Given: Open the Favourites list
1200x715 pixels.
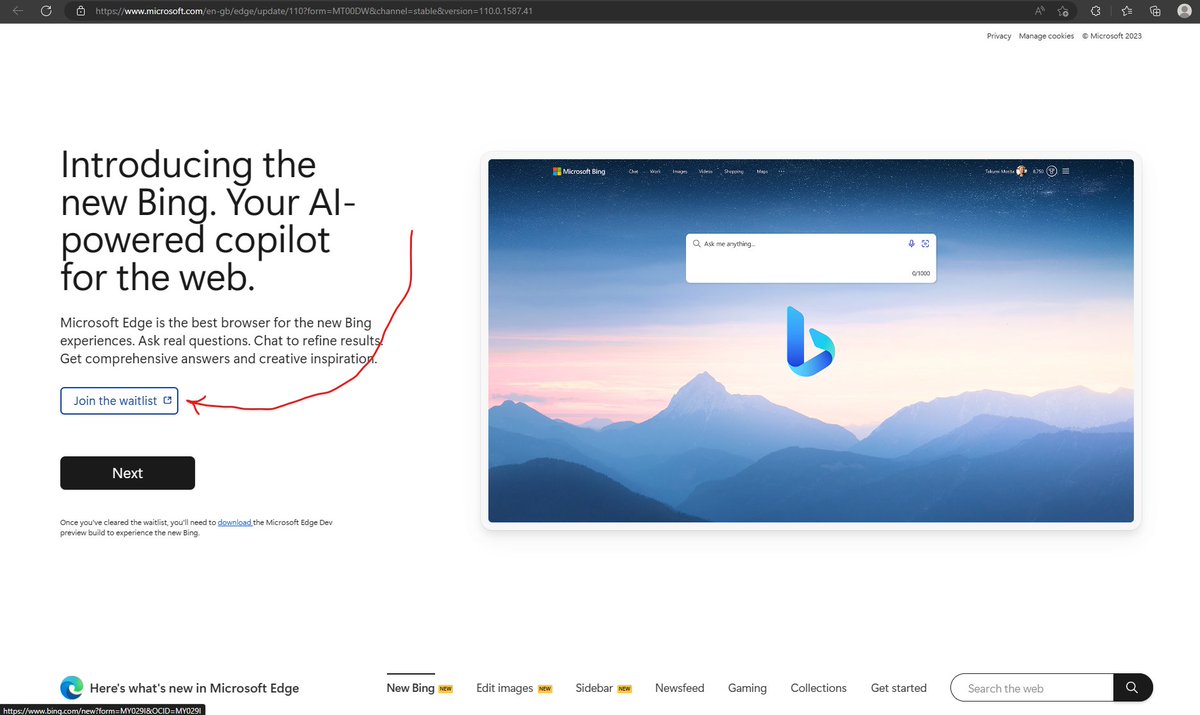Looking at the screenshot, I should 1127,10.
